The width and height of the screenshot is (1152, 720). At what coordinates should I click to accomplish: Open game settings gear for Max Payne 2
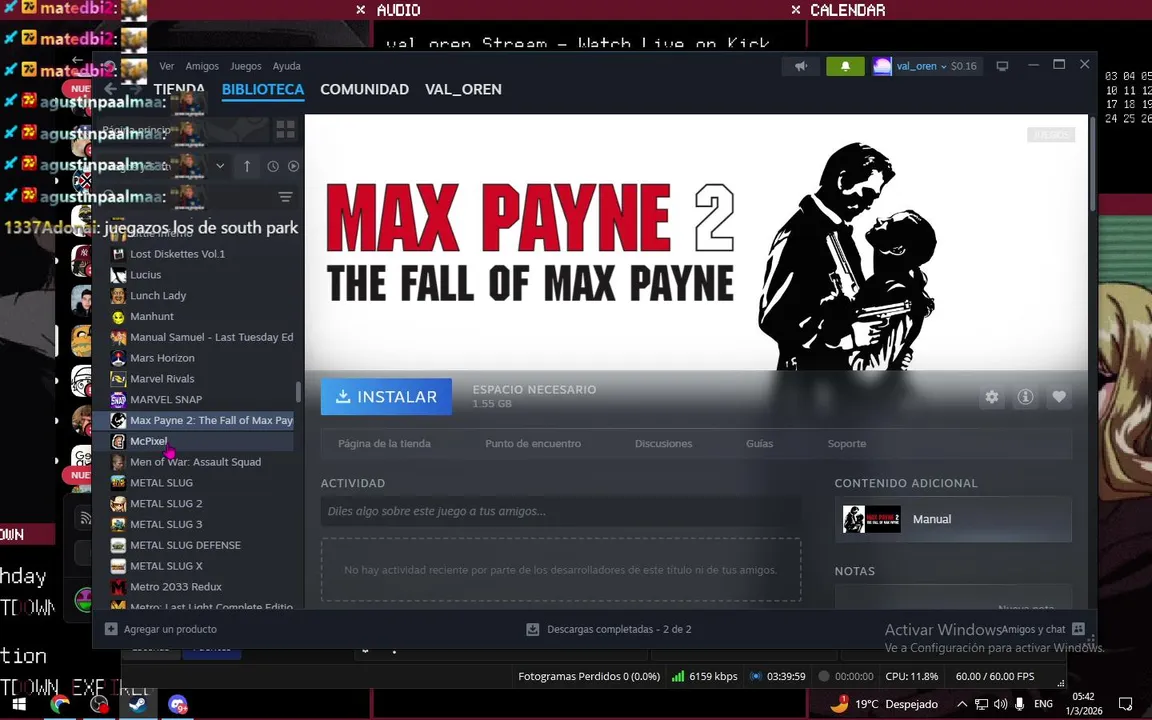(992, 397)
